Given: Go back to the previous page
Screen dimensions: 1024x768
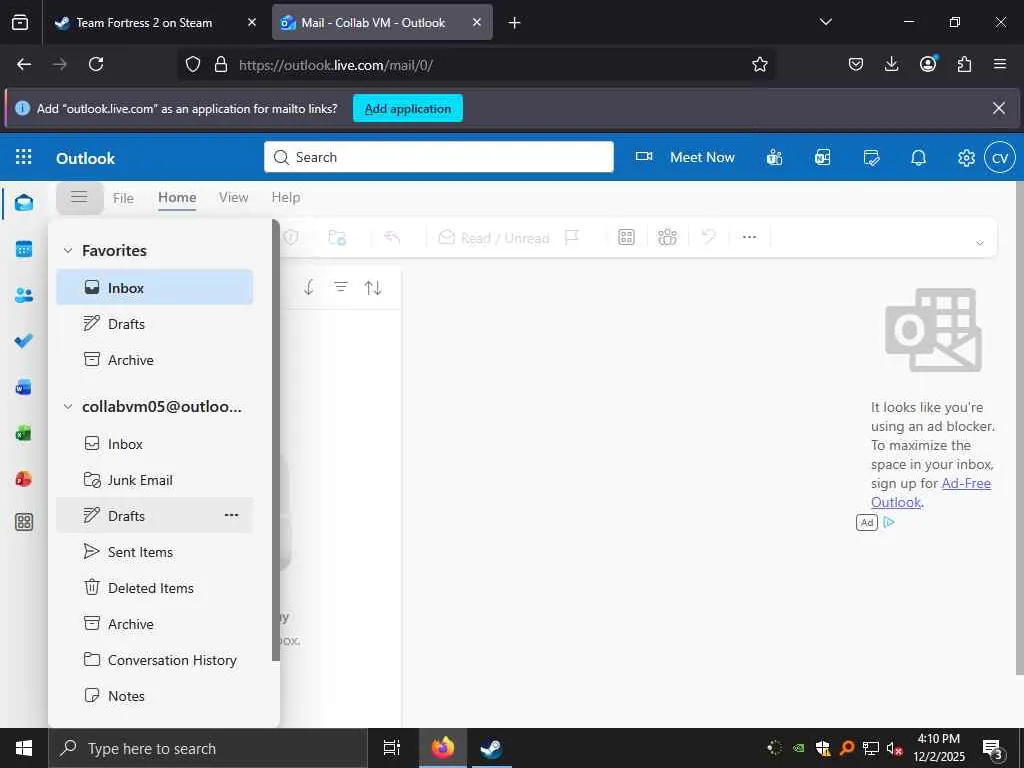Looking at the screenshot, I should click(x=24, y=64).
